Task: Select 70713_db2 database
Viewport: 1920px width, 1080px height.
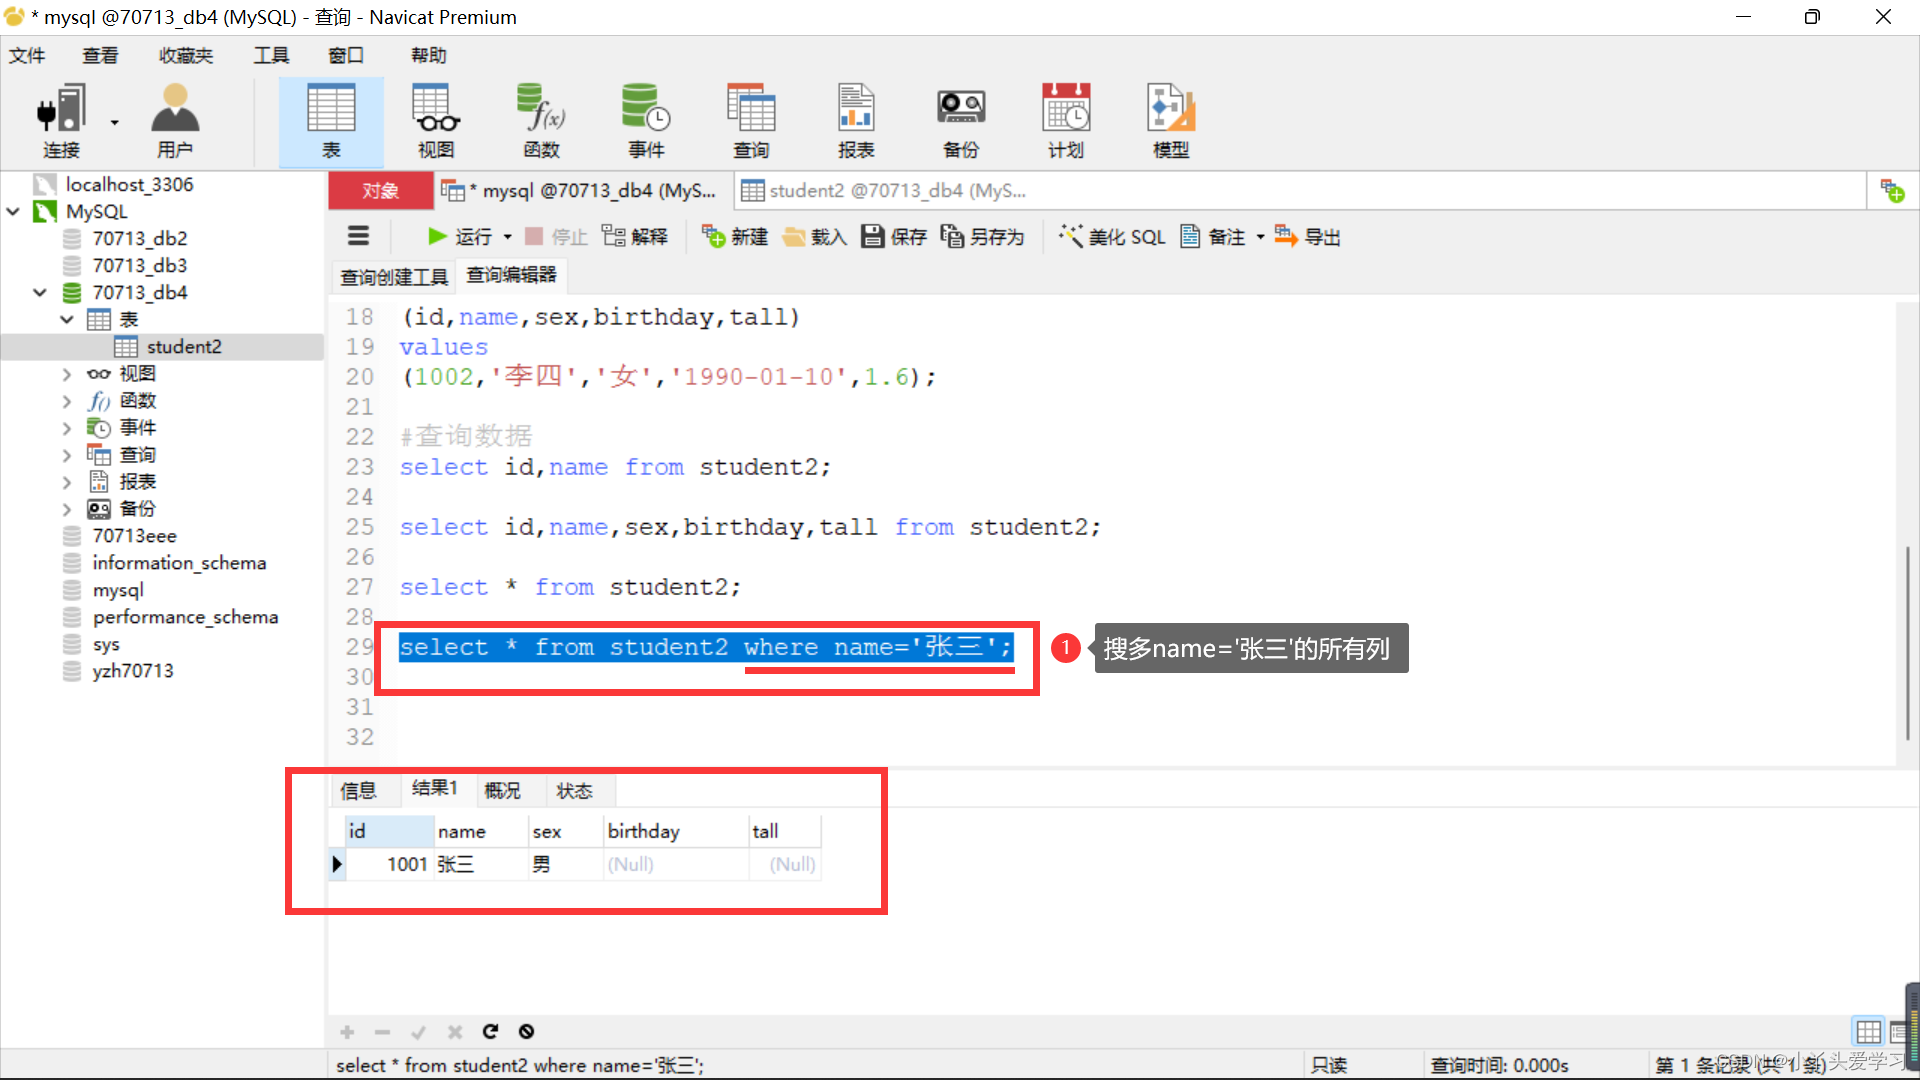Action: [x=140, y=238]
